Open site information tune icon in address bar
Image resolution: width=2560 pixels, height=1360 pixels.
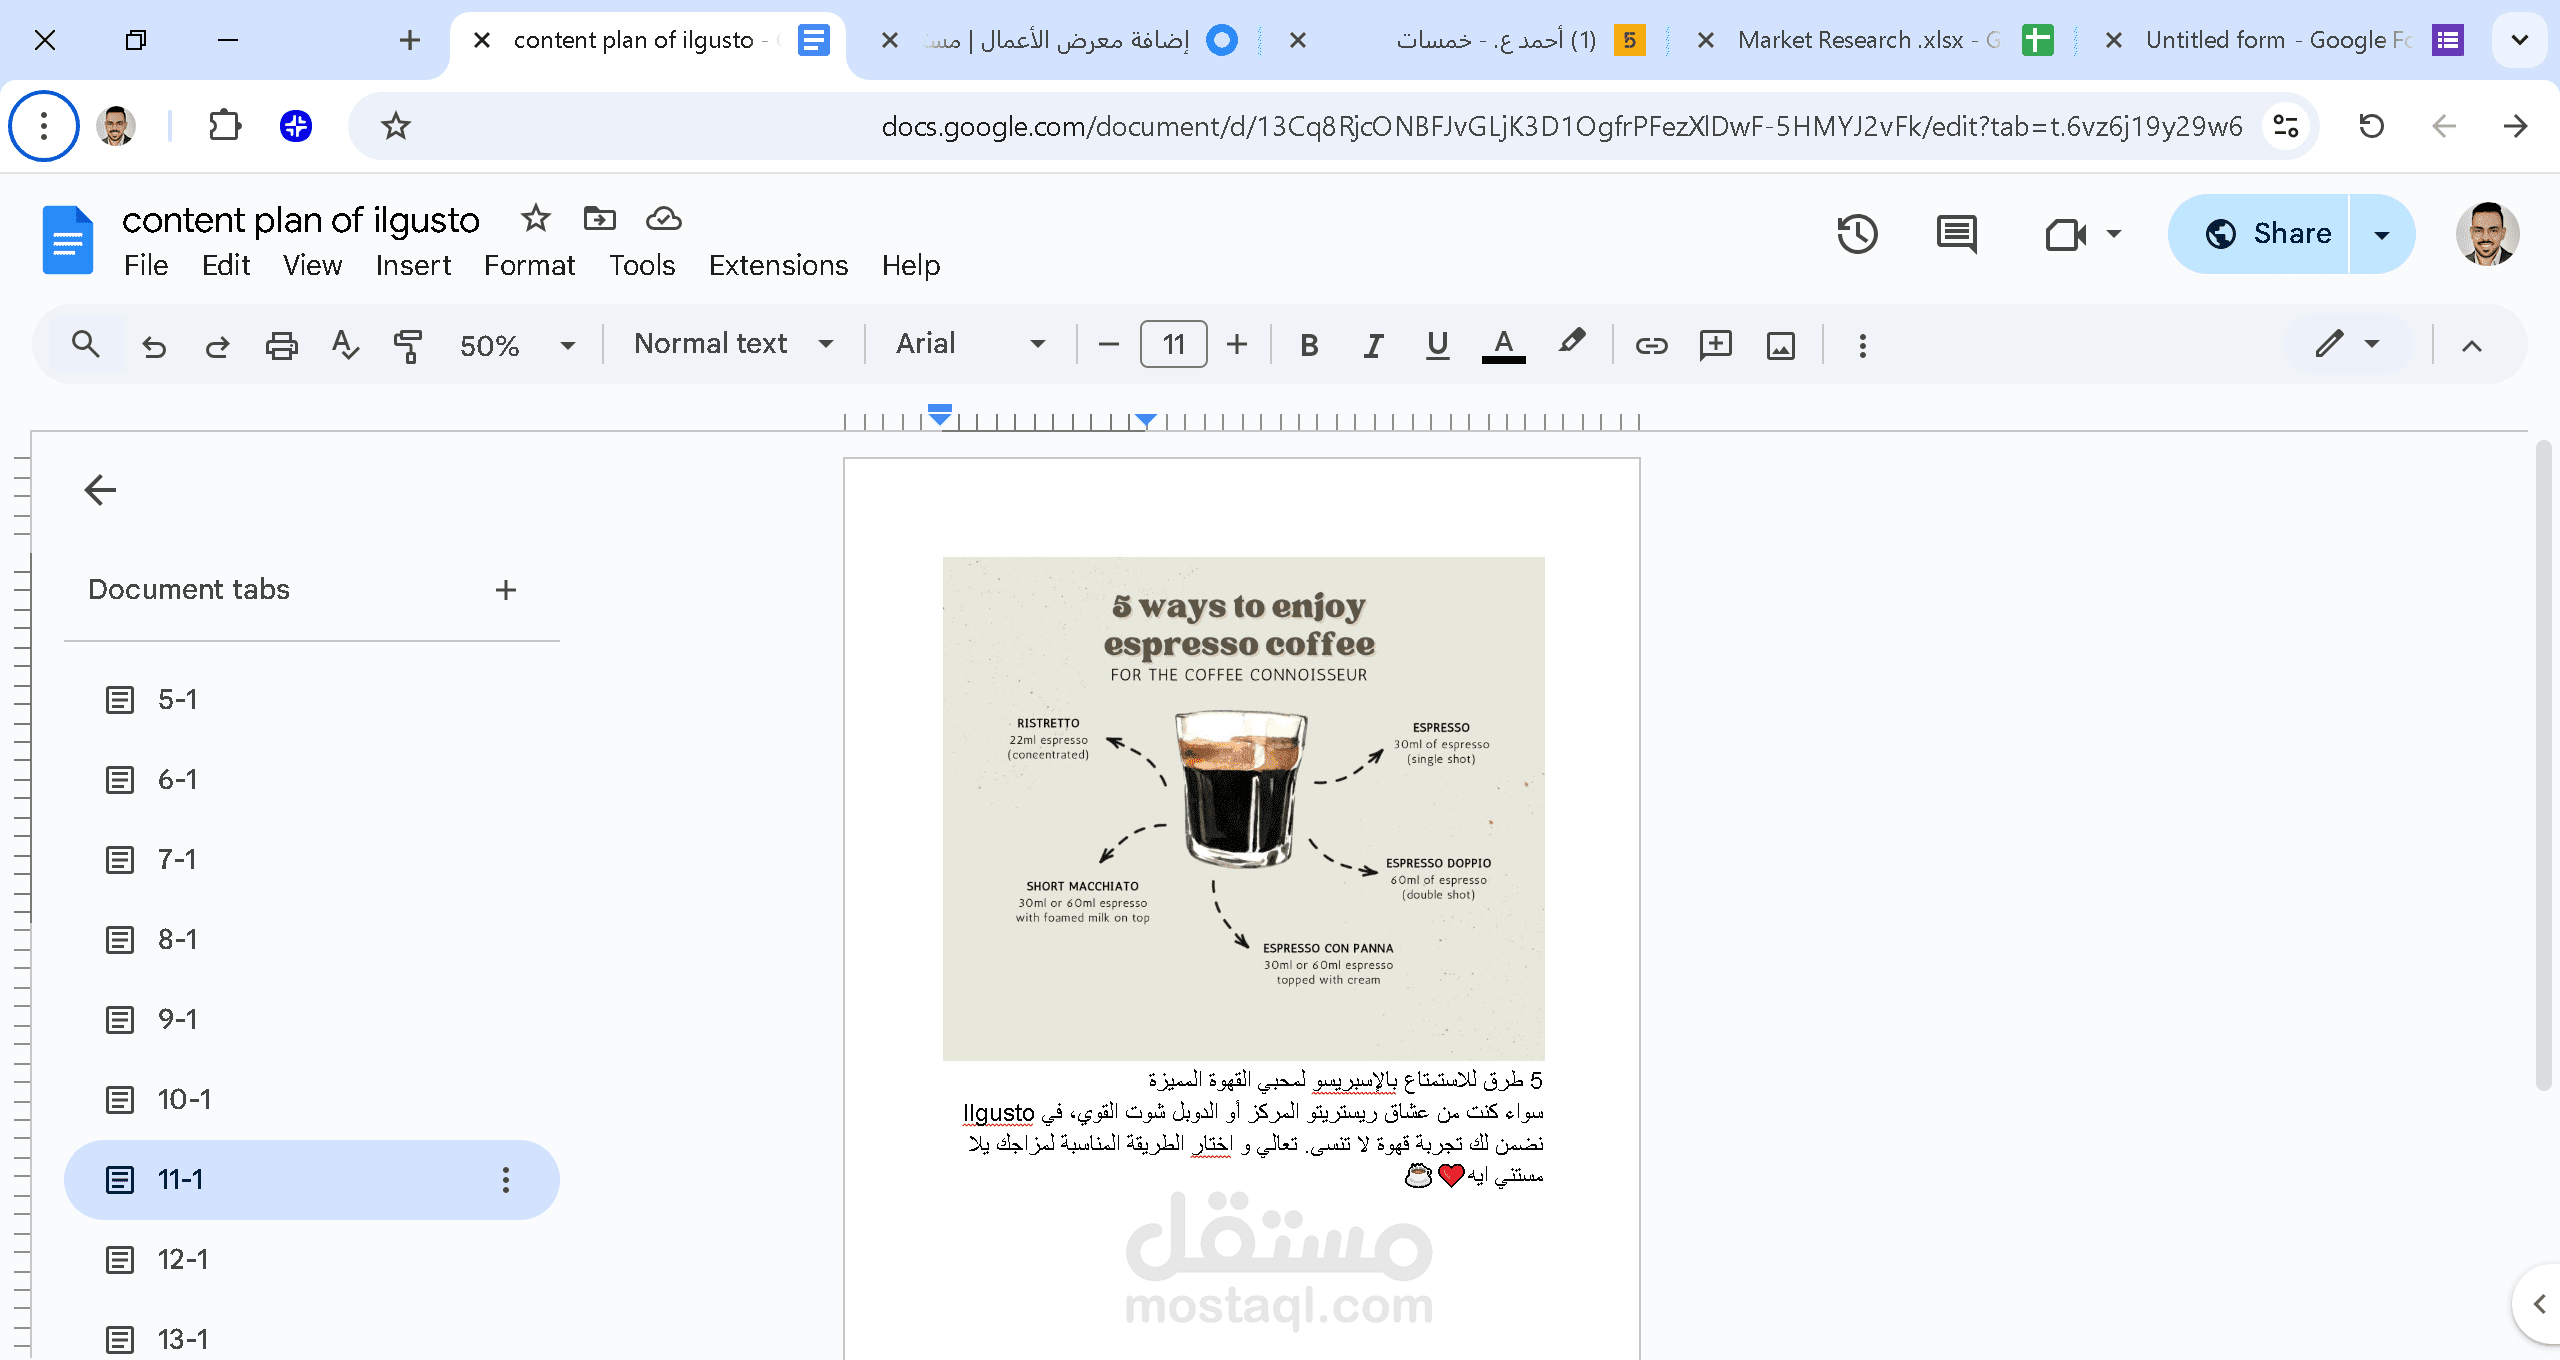point(2285,126)
